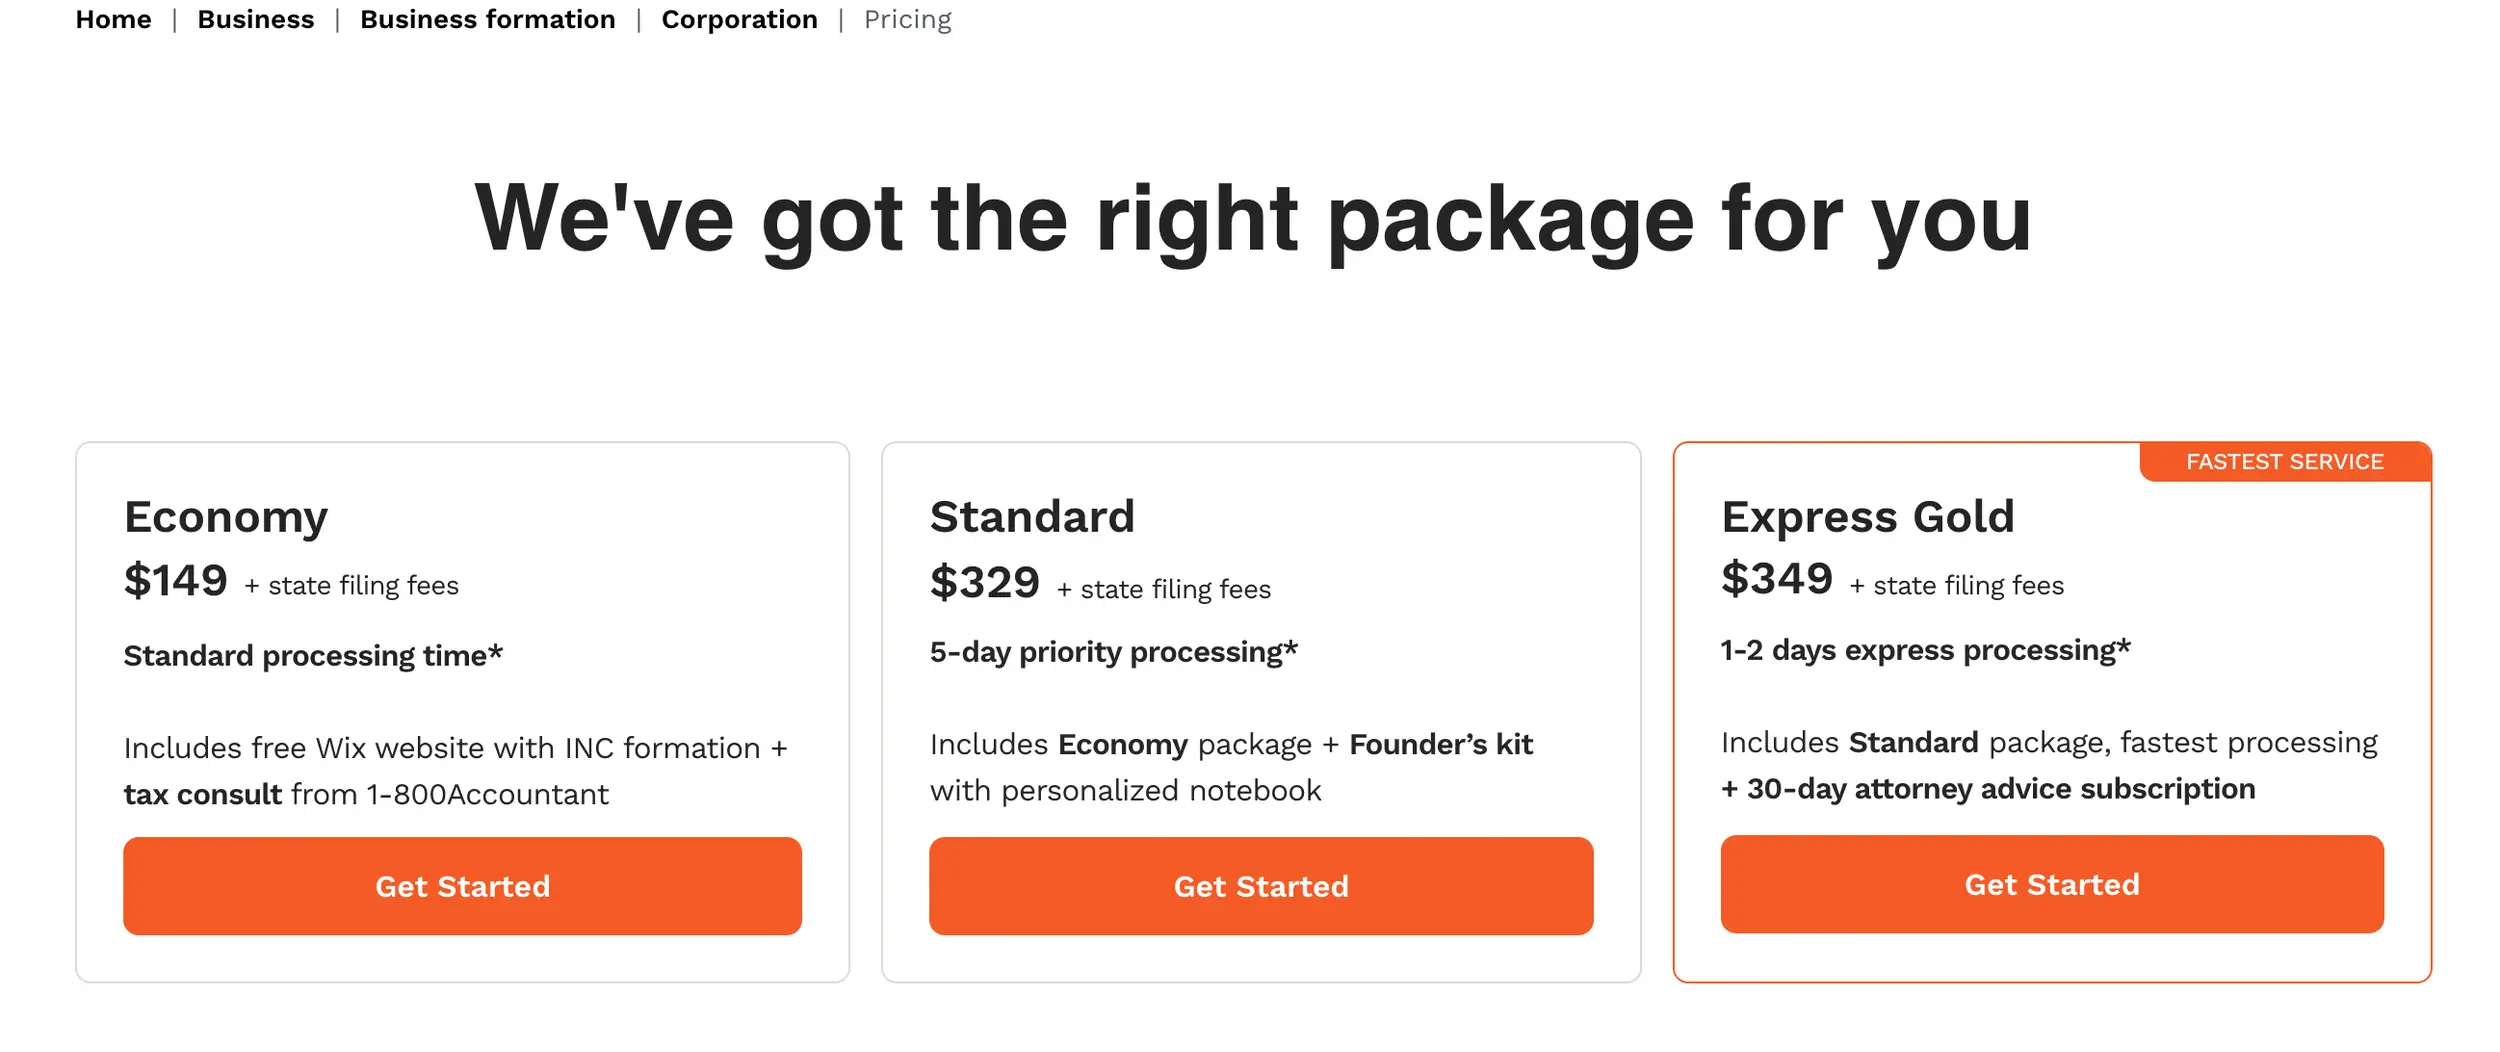Click the Express Gold package title
This screenshot has width=2500, height=1052.
(1867, 517)
